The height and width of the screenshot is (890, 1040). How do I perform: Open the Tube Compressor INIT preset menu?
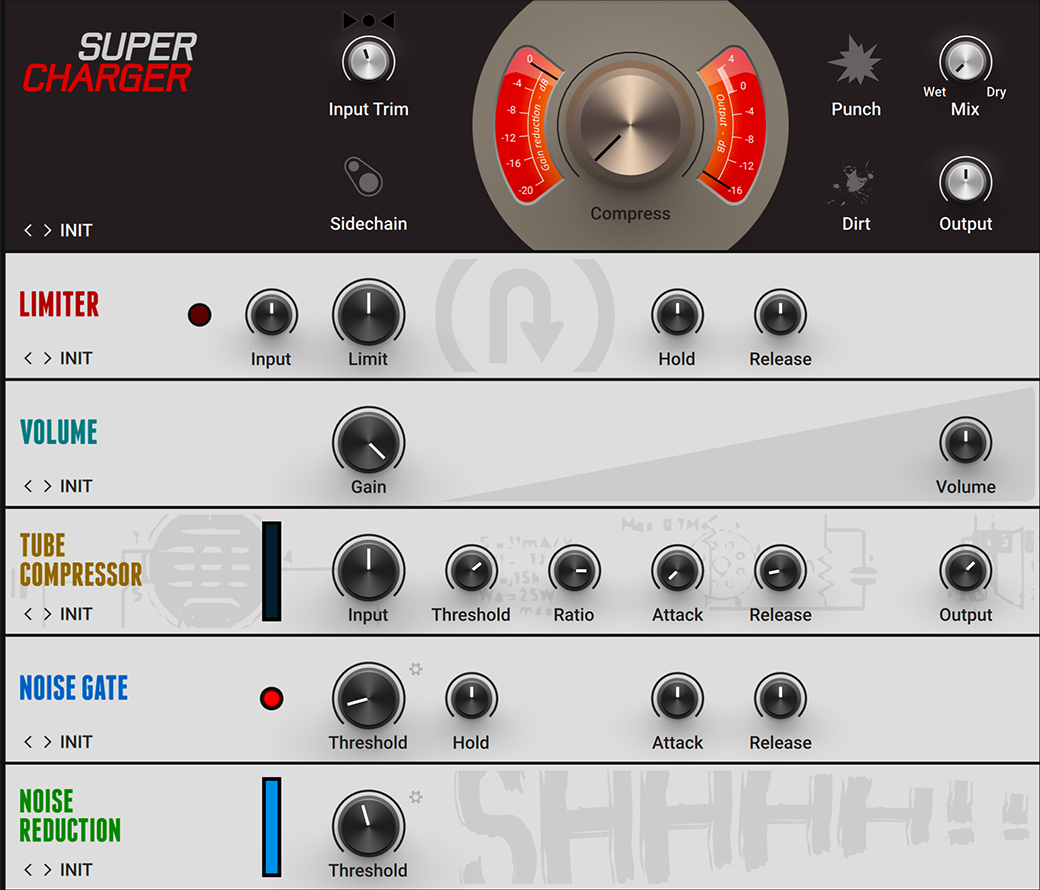tap(76, 614)
